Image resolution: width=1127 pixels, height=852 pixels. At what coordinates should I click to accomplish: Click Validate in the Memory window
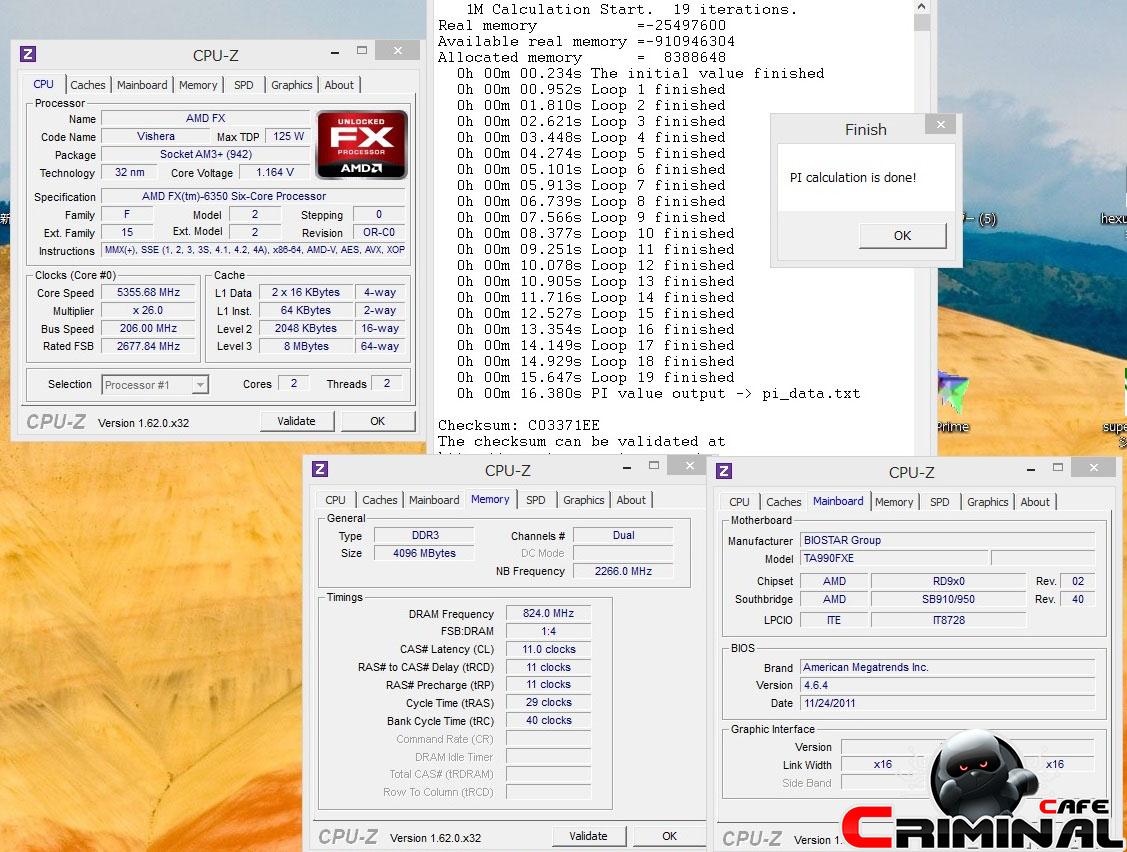coord(588,836)
